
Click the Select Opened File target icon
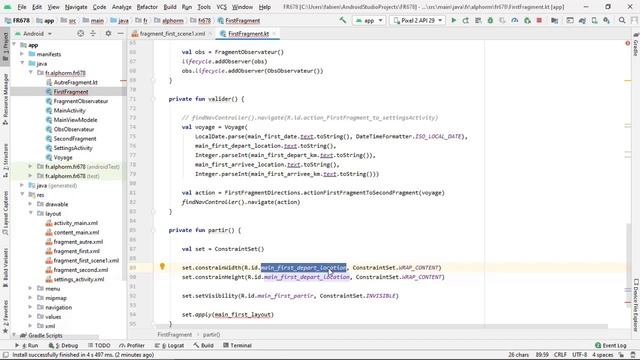80,33
